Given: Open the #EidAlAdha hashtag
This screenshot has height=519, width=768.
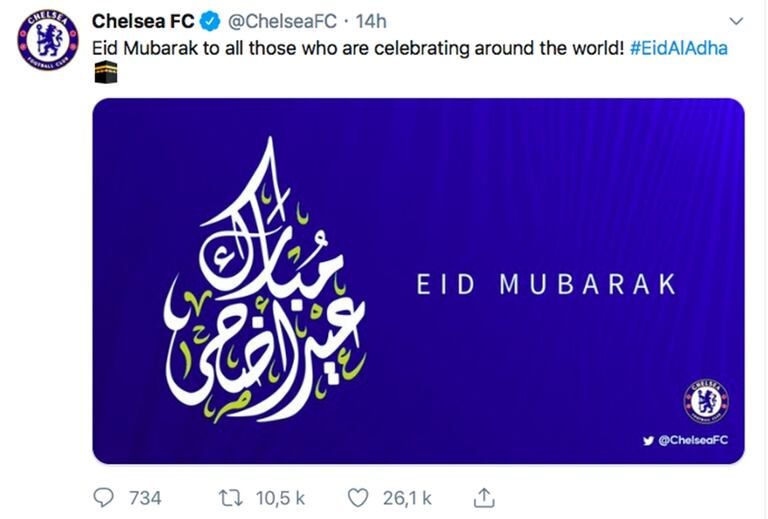Looking at the screenshot, I should point(679,47).
